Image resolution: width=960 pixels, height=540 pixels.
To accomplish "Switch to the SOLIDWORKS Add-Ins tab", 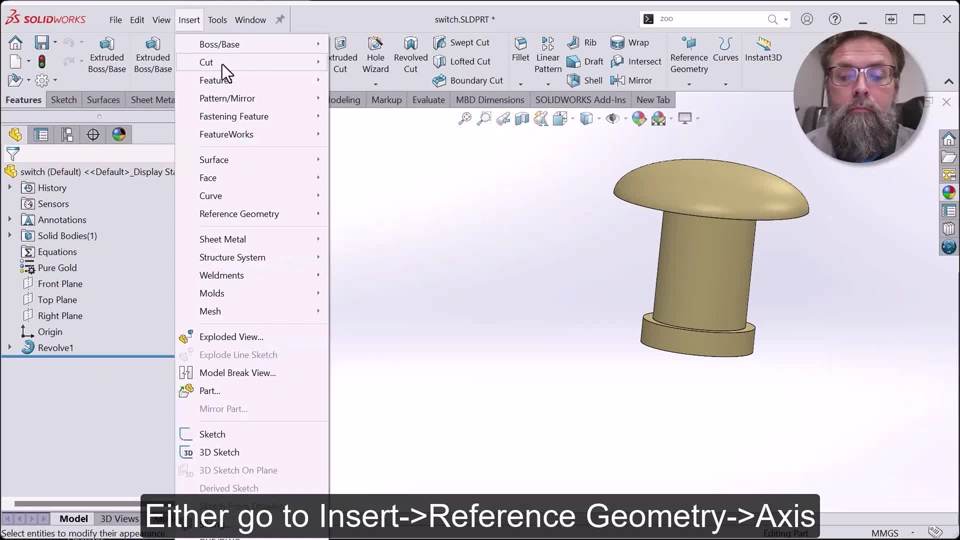I will click(x=580, y=99).
